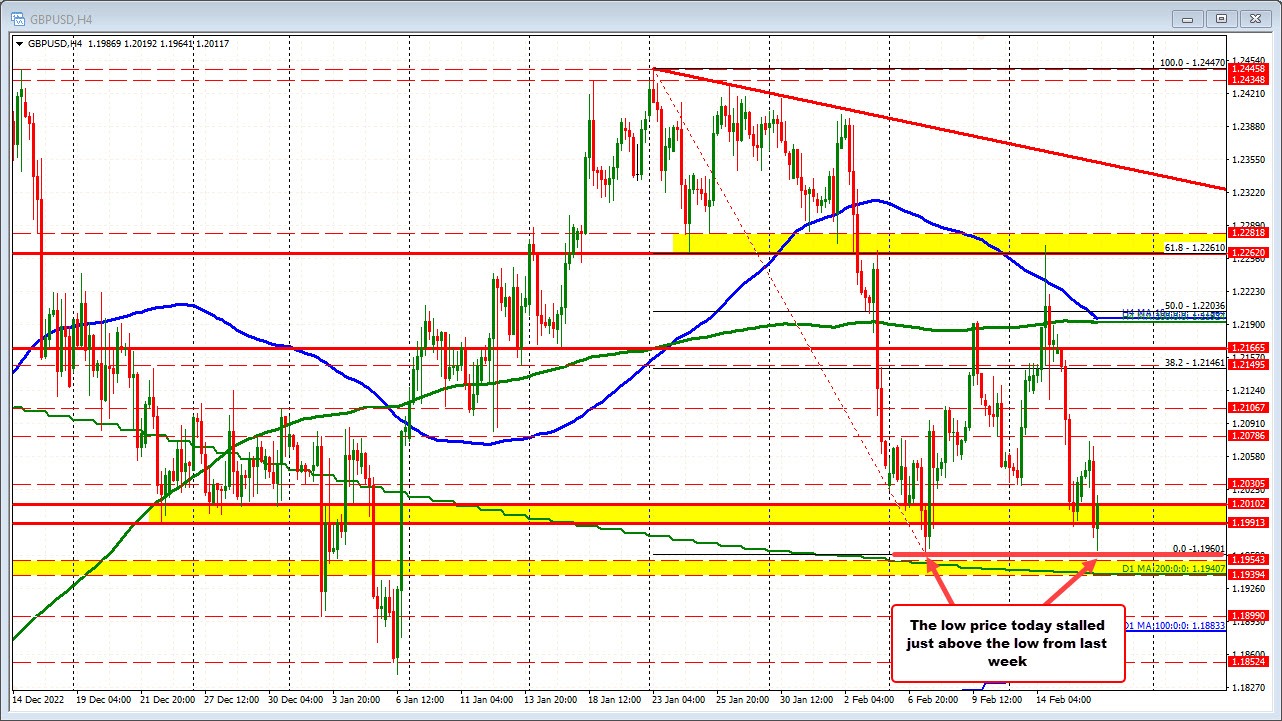Screen dimensions: 1282x721
Task: Click the red price tag 1.19913
Action: pyautogui.click(x=1248, y=522)
